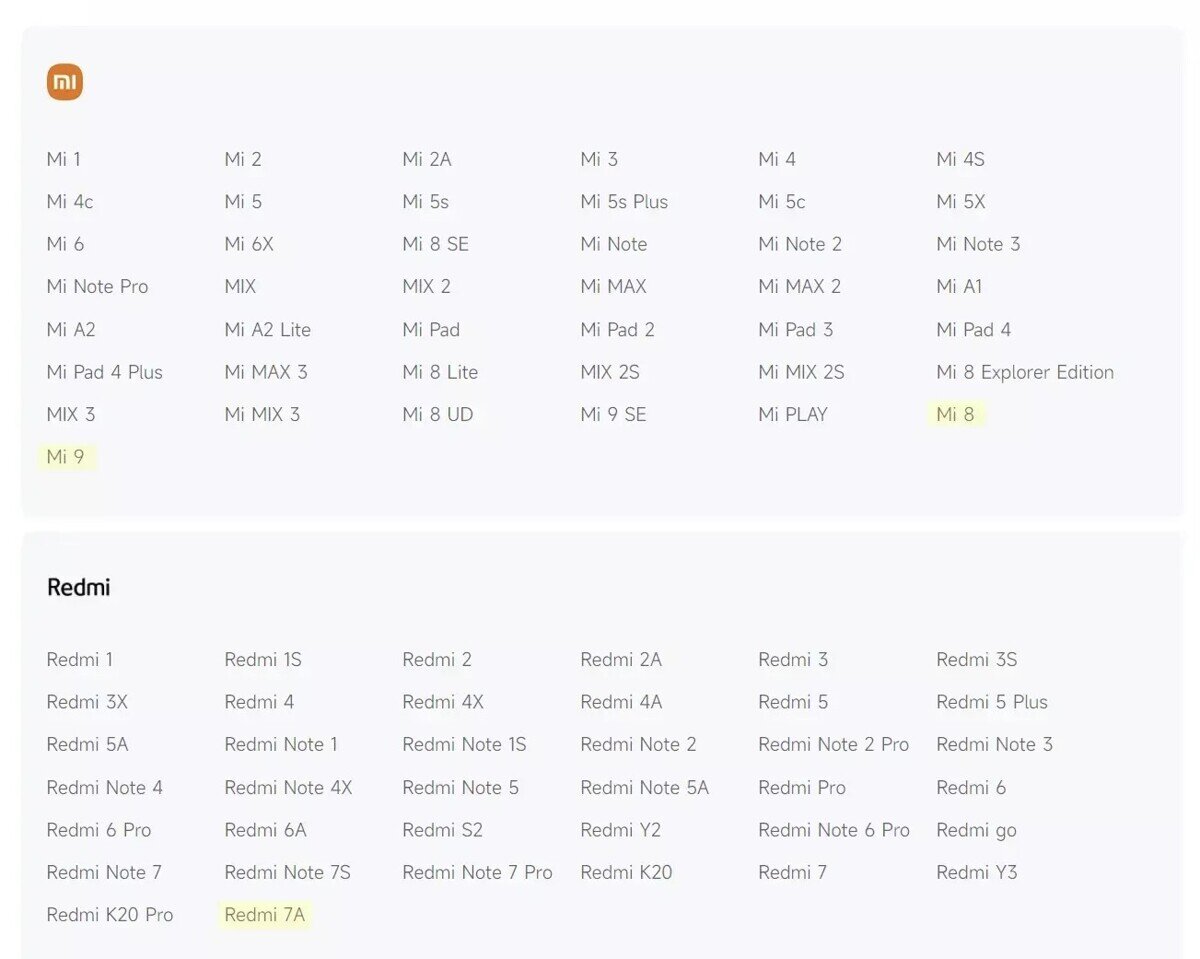Image resolution: width=1200 pixels, height=959 pixels.
Task: Open the highlighted Mi 9 entry
Action: pyautogui.click(x=66, y=457)
